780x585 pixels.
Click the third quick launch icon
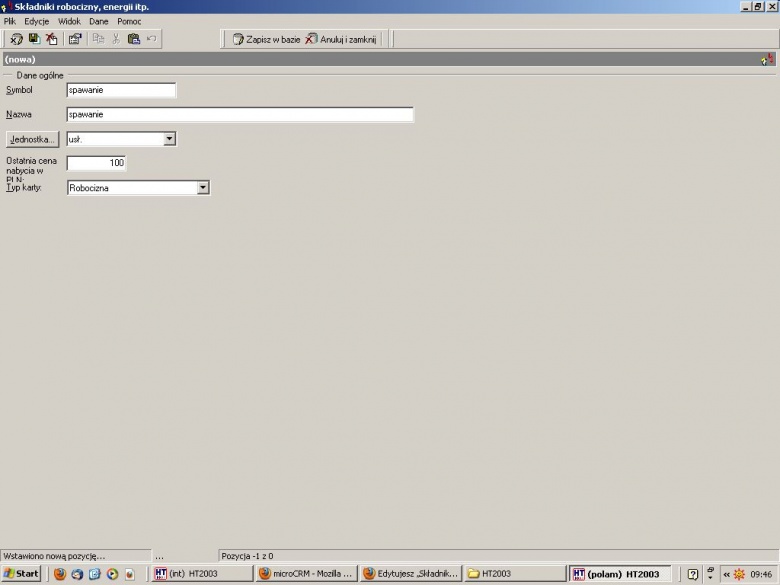(95, 574)
